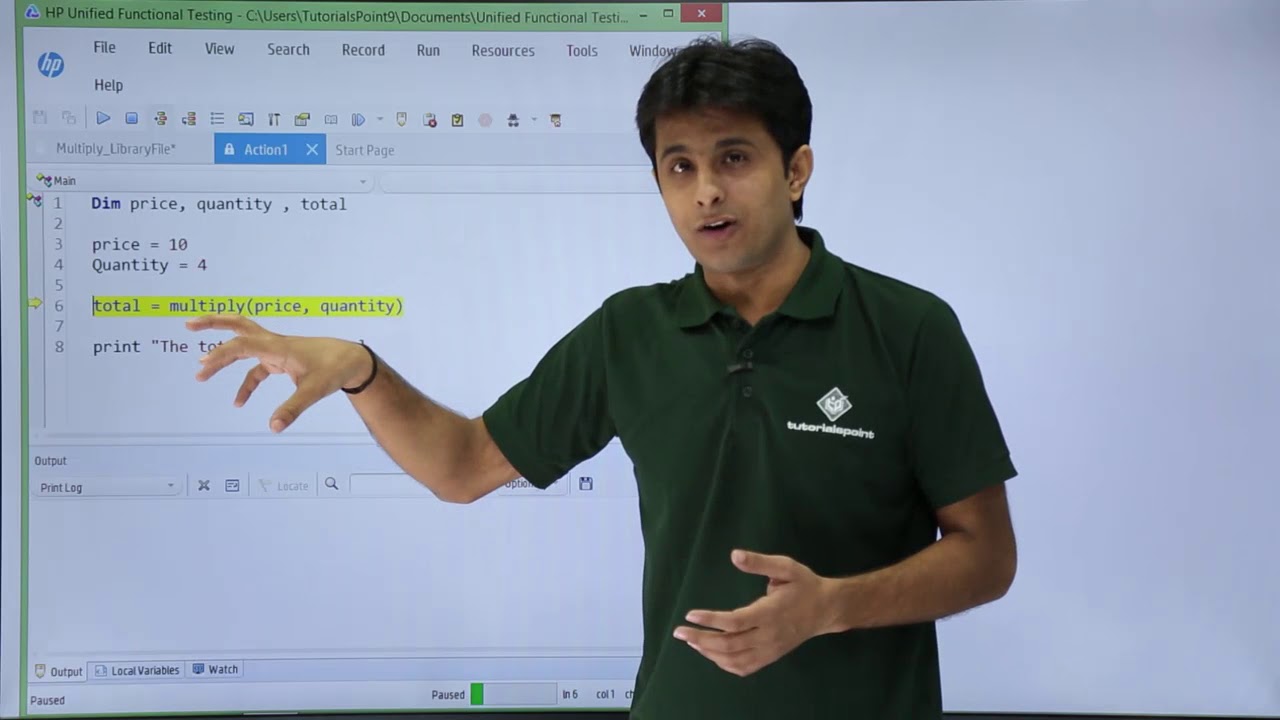Switch to the Local Variables tab
Viewport: 1280px width, 720px height.
(137, 670)
